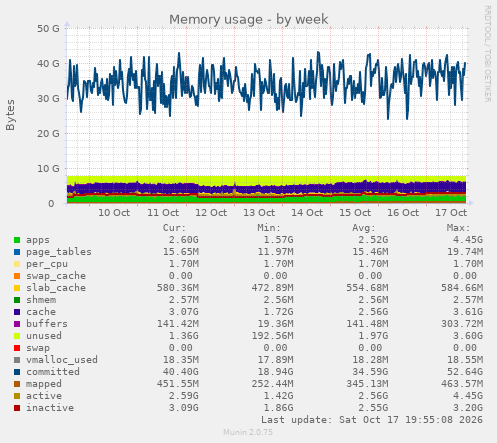Click the 'Min:' column header
The width and height of the screenshot is (497, 443).
click(x=269, y=228)
